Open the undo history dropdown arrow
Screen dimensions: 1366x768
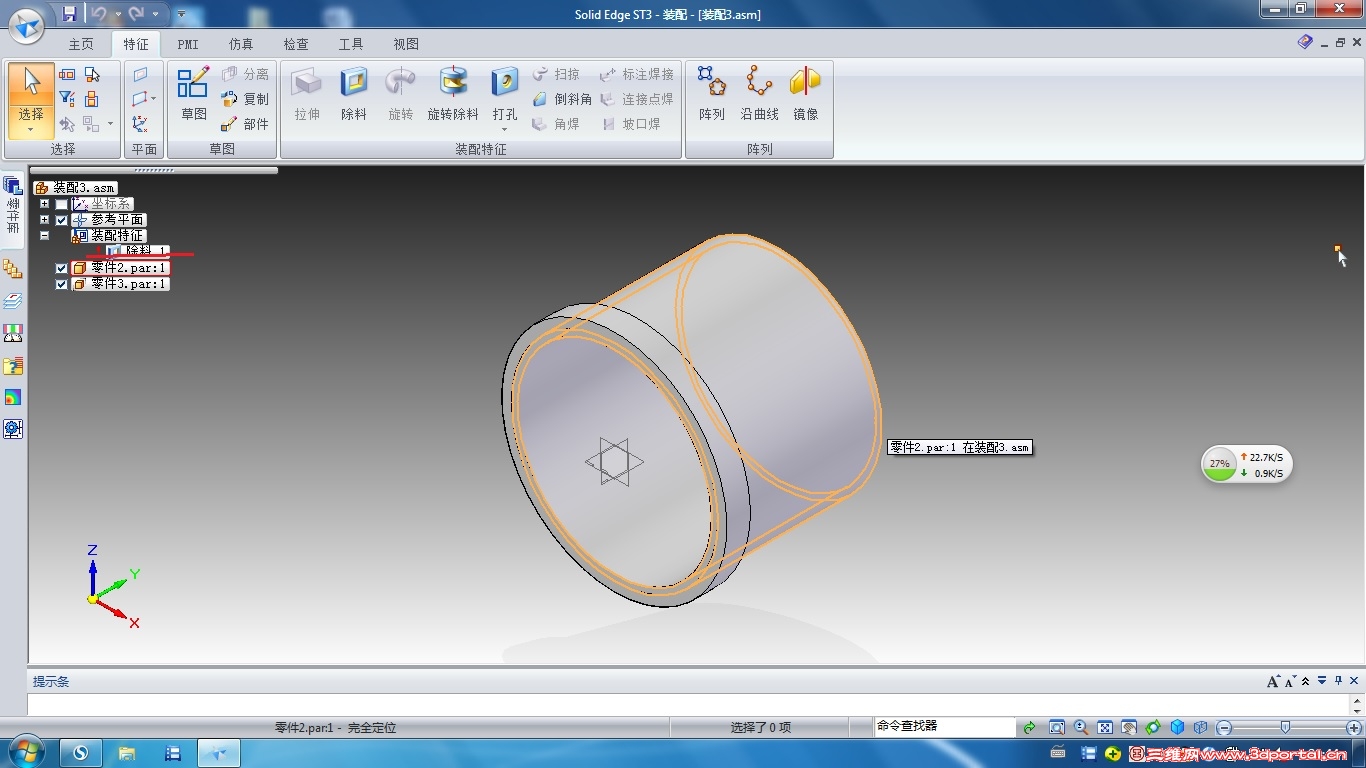click(x=117, y=15)
